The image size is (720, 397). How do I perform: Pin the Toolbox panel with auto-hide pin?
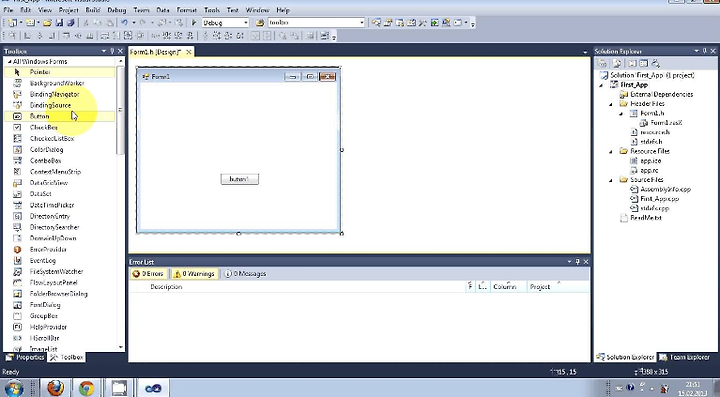[112, 51]
